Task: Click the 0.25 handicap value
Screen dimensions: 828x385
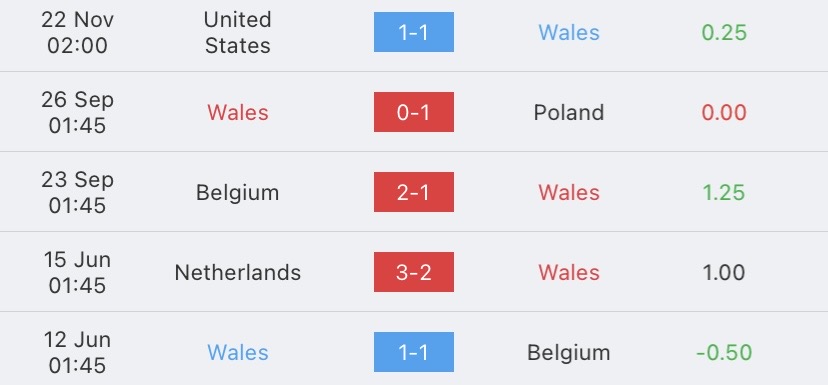Action: point(724,33)
